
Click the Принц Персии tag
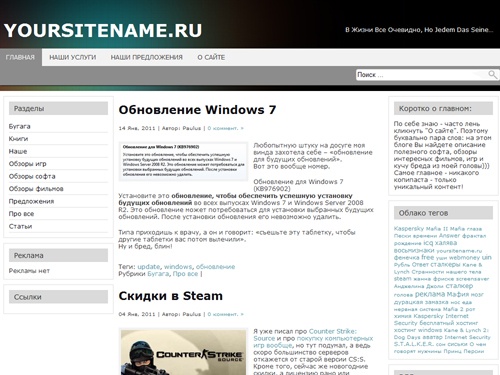click(x=464, y=351)
